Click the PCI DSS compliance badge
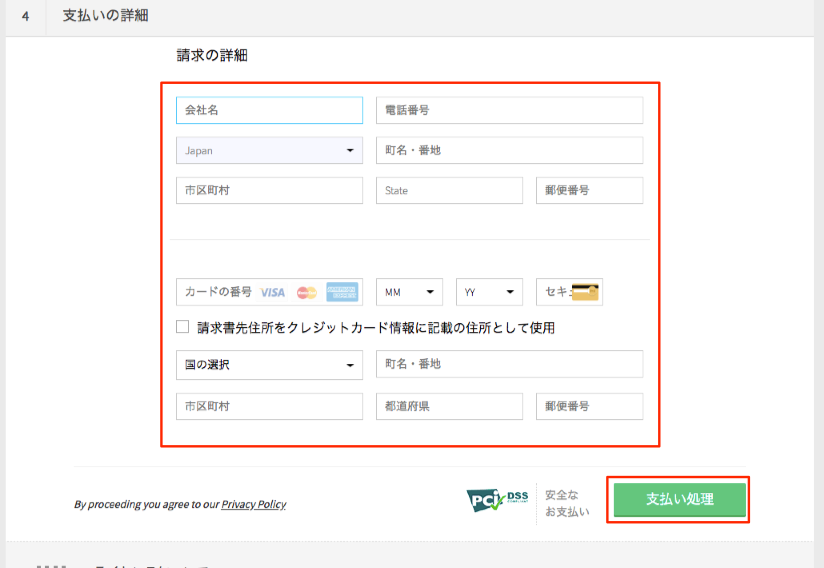Image resolution: width=824 pixels, height=568 pixels. click(x=497, y=500)
